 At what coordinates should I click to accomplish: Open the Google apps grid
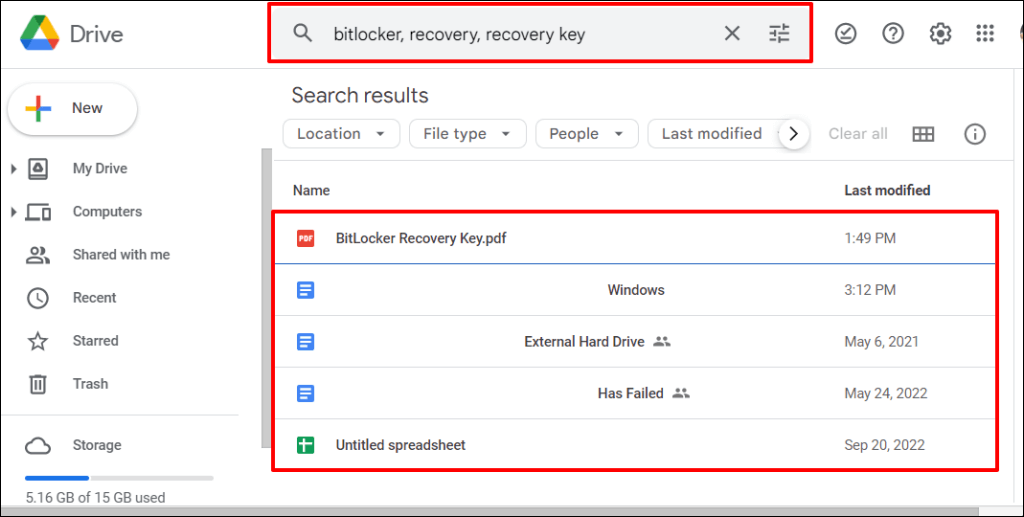[x=986, y=34]
